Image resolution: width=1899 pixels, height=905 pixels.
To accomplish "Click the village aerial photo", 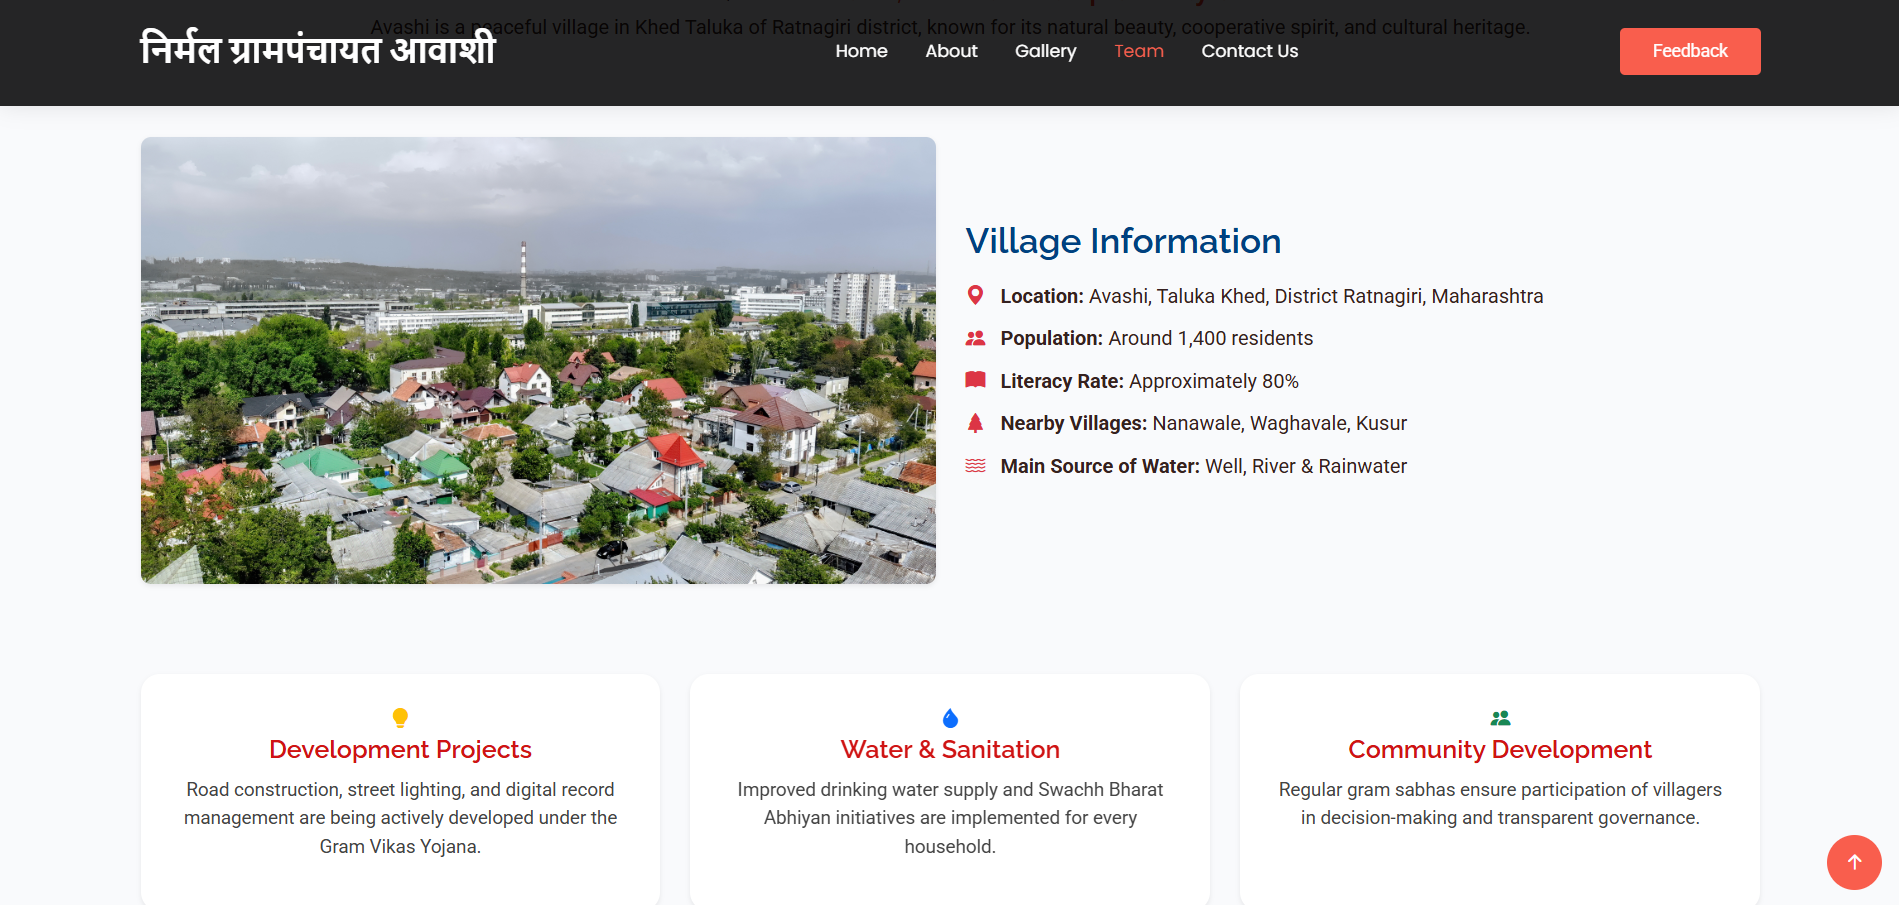I will 538,360.
